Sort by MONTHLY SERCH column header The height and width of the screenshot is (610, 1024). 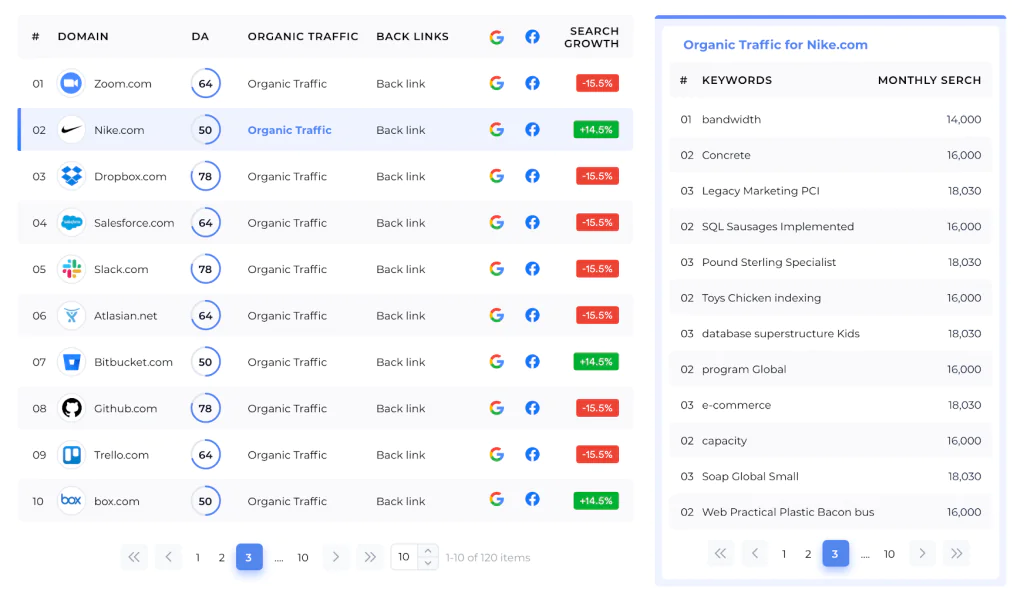[929, 80]
